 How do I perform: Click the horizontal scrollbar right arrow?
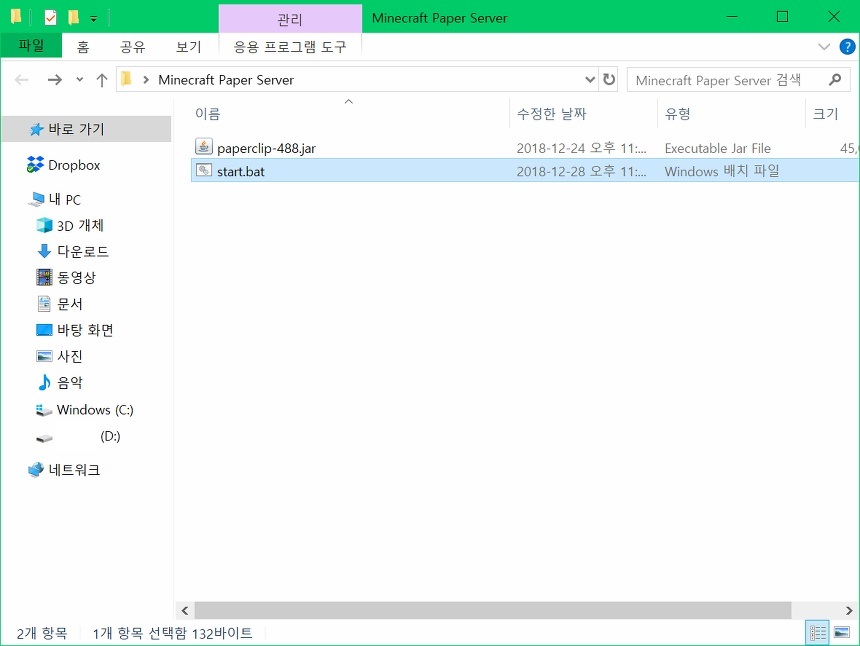[x=849, y=610]
